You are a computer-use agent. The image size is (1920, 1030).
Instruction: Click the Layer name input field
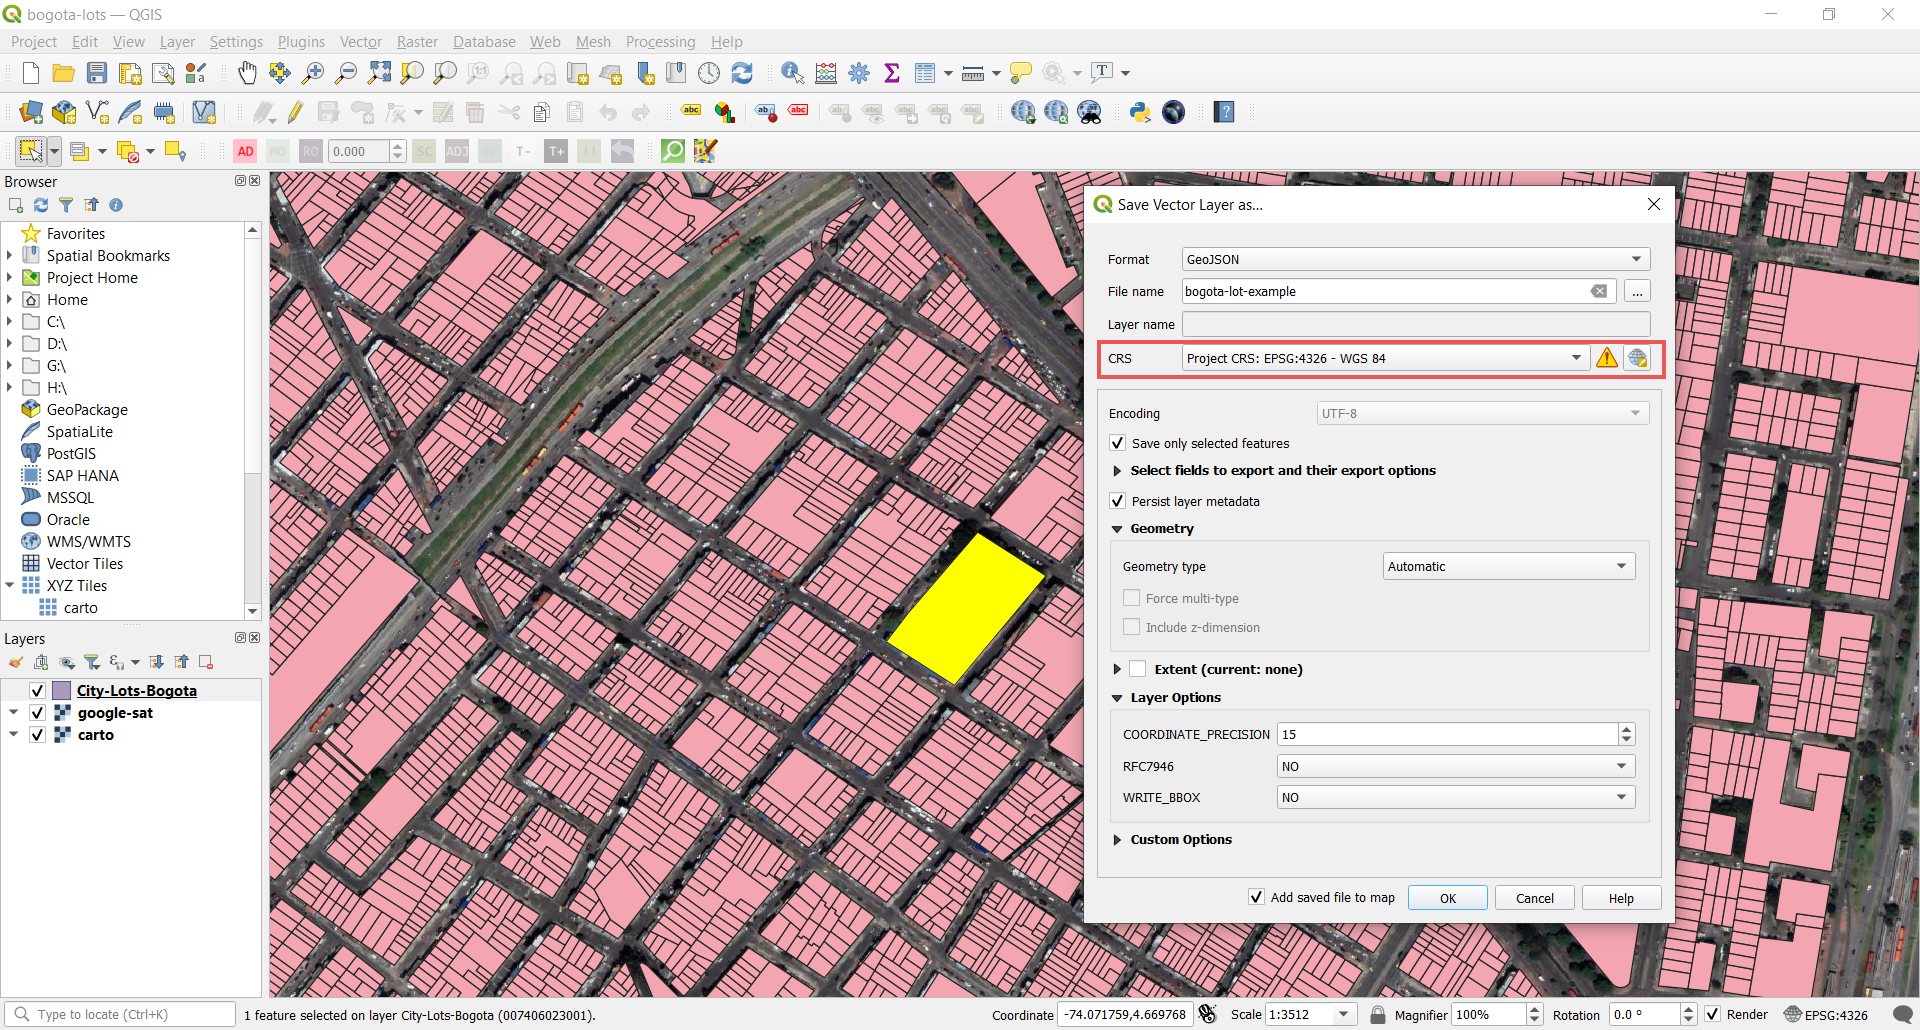(1416, 324)
